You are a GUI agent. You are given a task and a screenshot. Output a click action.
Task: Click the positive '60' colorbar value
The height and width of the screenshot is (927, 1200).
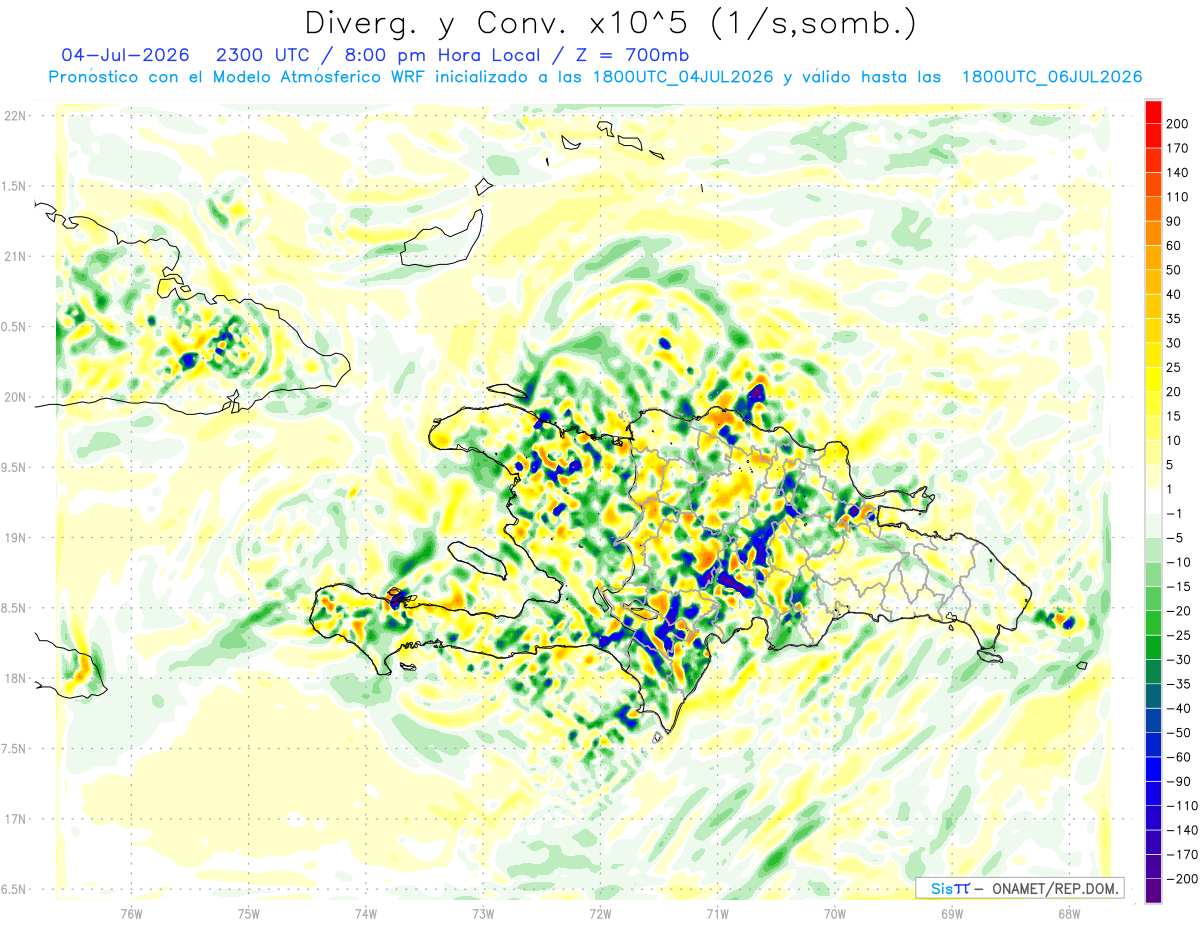coord(1174,246)
